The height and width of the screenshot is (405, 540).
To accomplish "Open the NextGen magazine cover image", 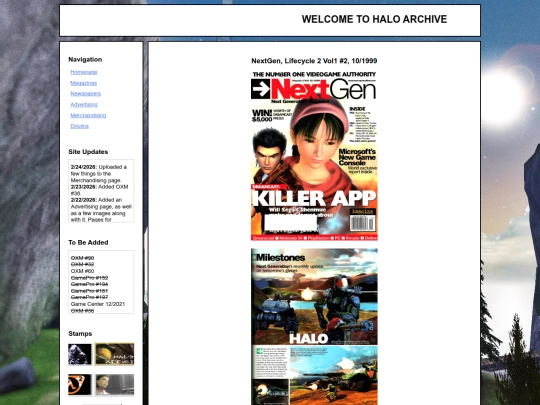I will 314,155.
